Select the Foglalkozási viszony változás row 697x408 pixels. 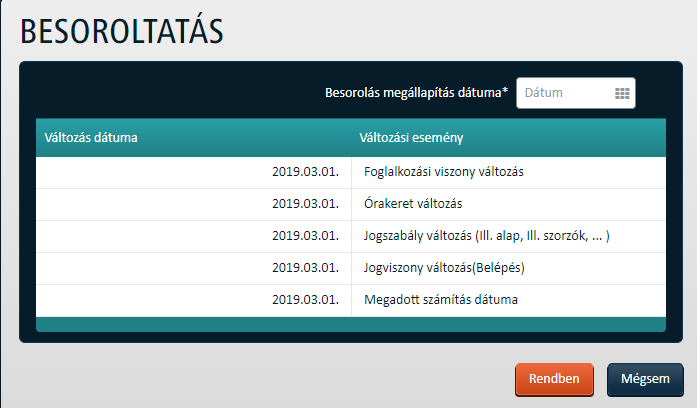(x=351, y=172)
